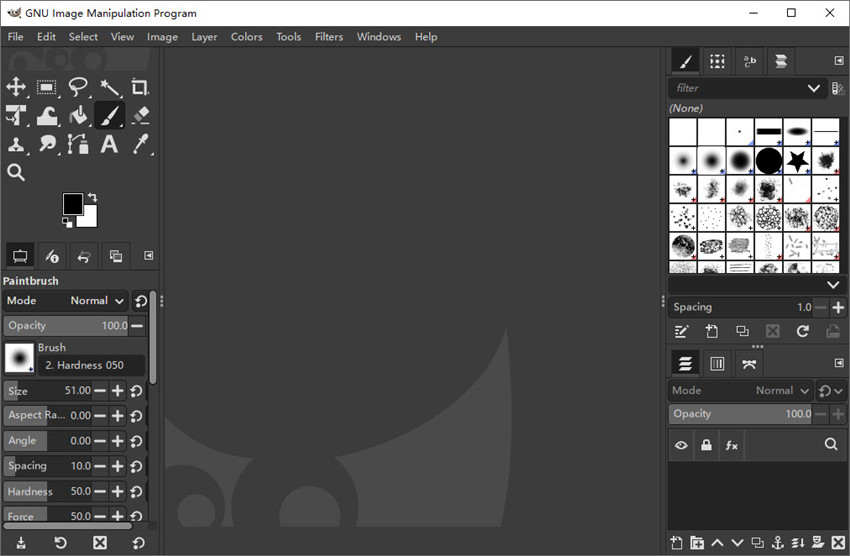Viewport: 850px width, 556px height.
Task: Reset brush Spacing to default
Action: pyautogui.click(x=136, y=466)
